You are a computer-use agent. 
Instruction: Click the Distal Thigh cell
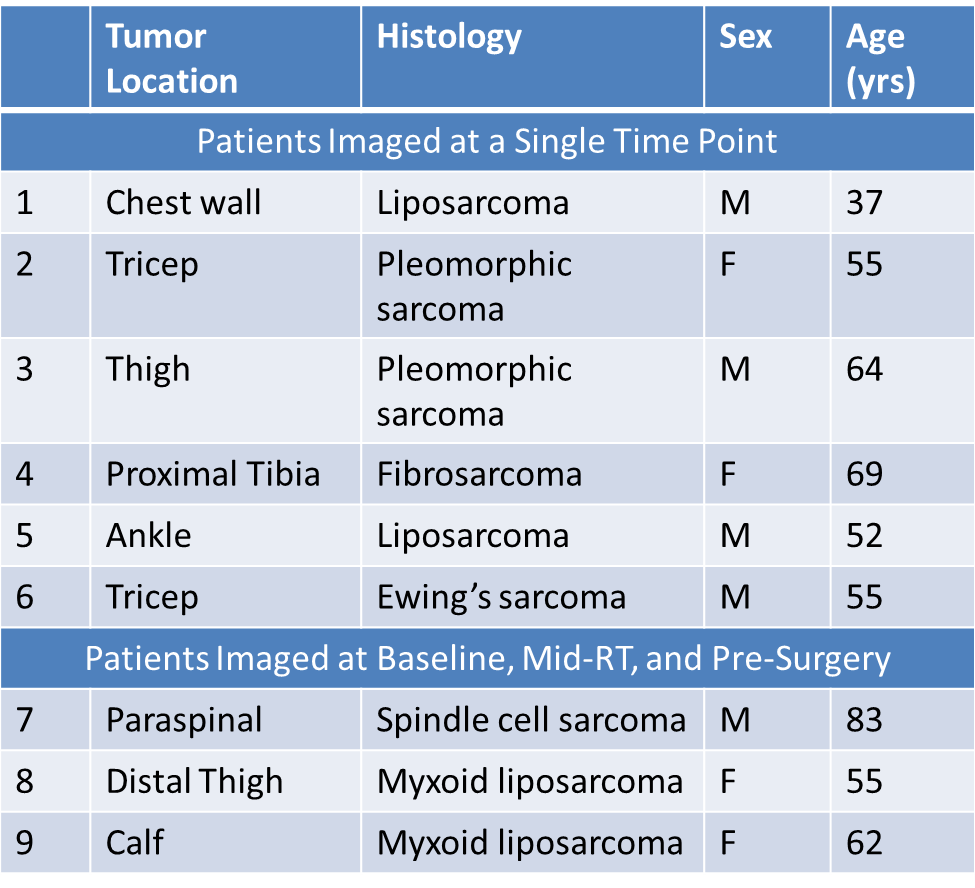tap(195, 781)
